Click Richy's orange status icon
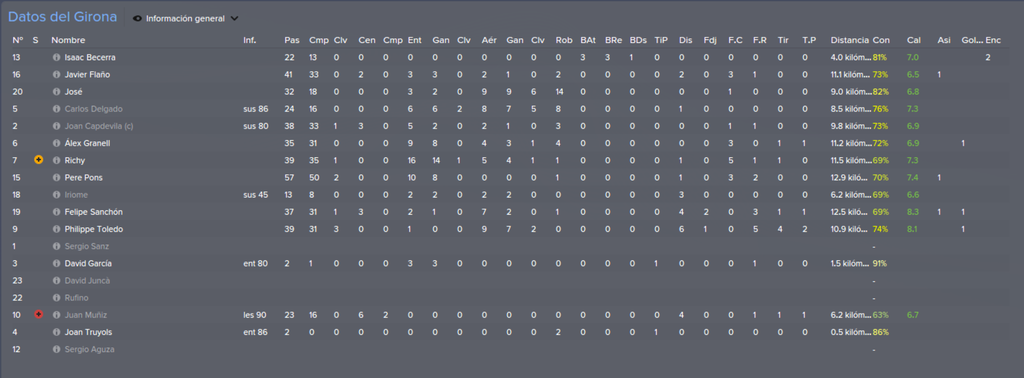Screen dimensions: 1024x378 pyautogui.click(x=39, y=160)
